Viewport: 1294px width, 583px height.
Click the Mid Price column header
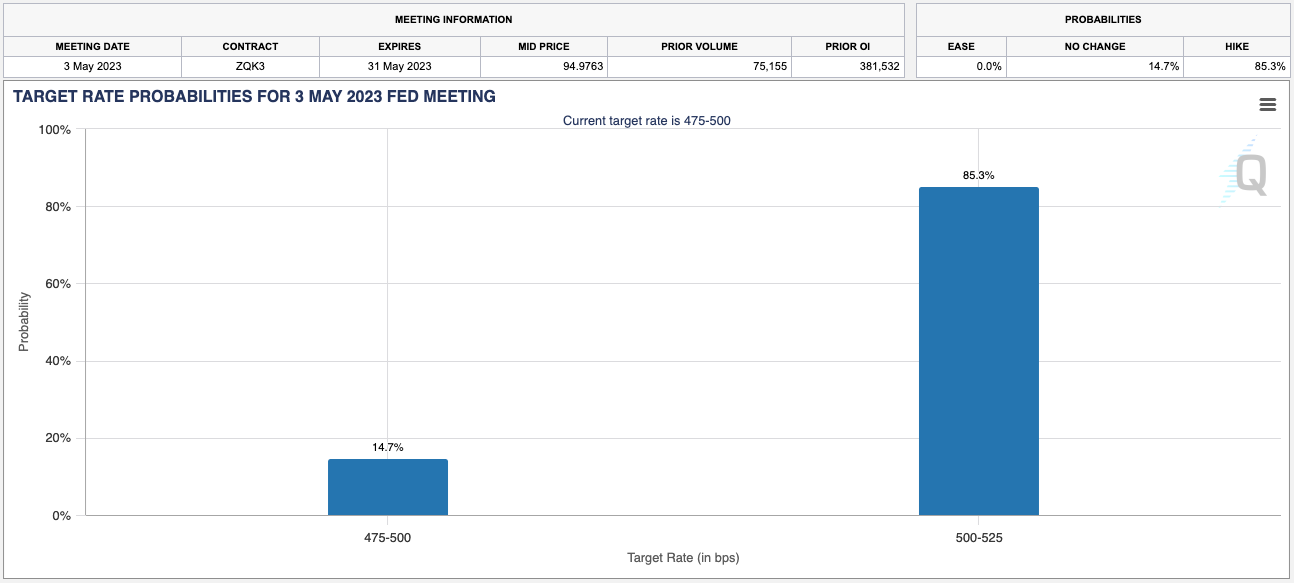(x=543, y=46)
